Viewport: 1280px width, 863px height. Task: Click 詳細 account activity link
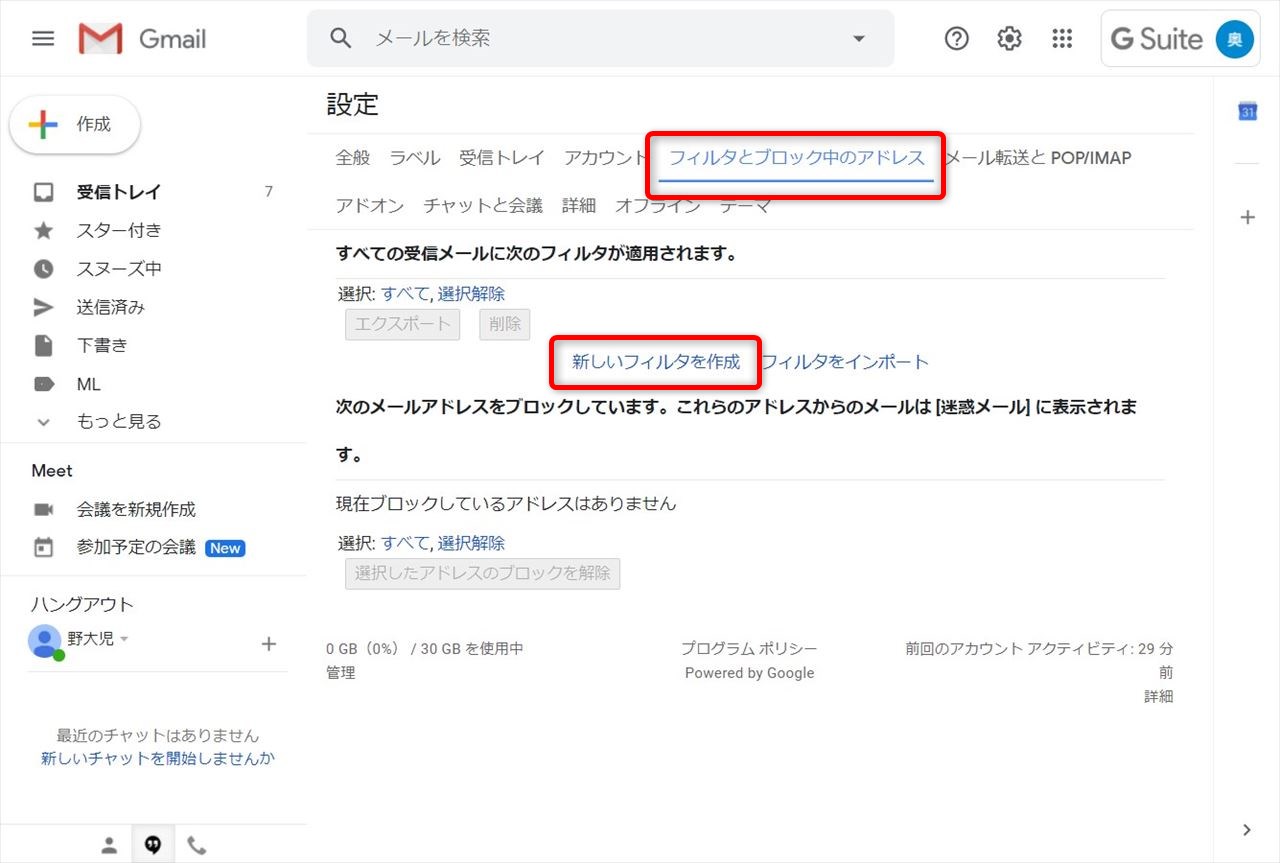(1159, 697)
